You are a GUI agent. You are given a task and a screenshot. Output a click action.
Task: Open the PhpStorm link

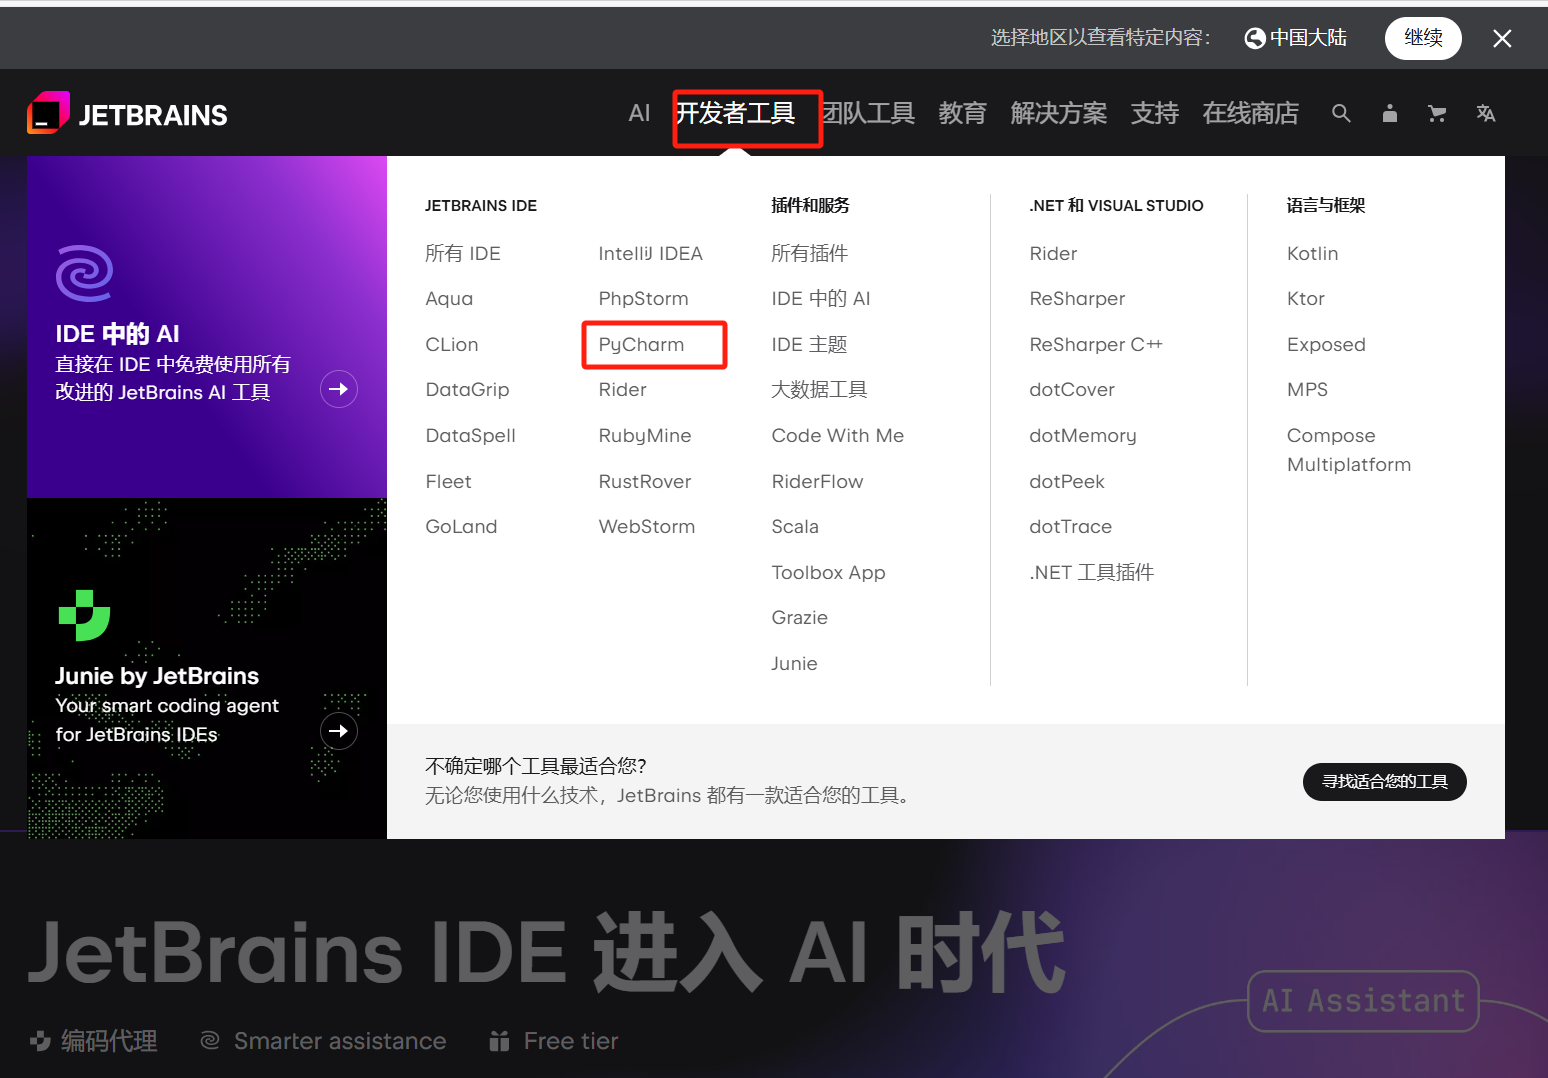click(643, 298)
